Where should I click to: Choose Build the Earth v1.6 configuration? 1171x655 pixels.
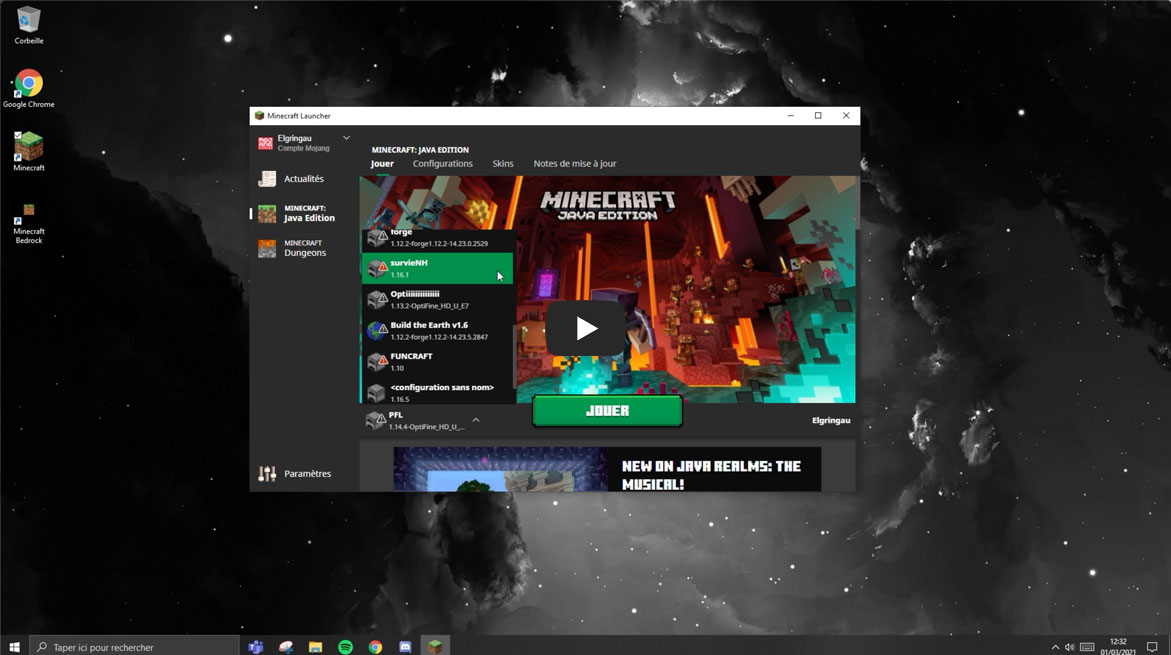tap(438, 330)
